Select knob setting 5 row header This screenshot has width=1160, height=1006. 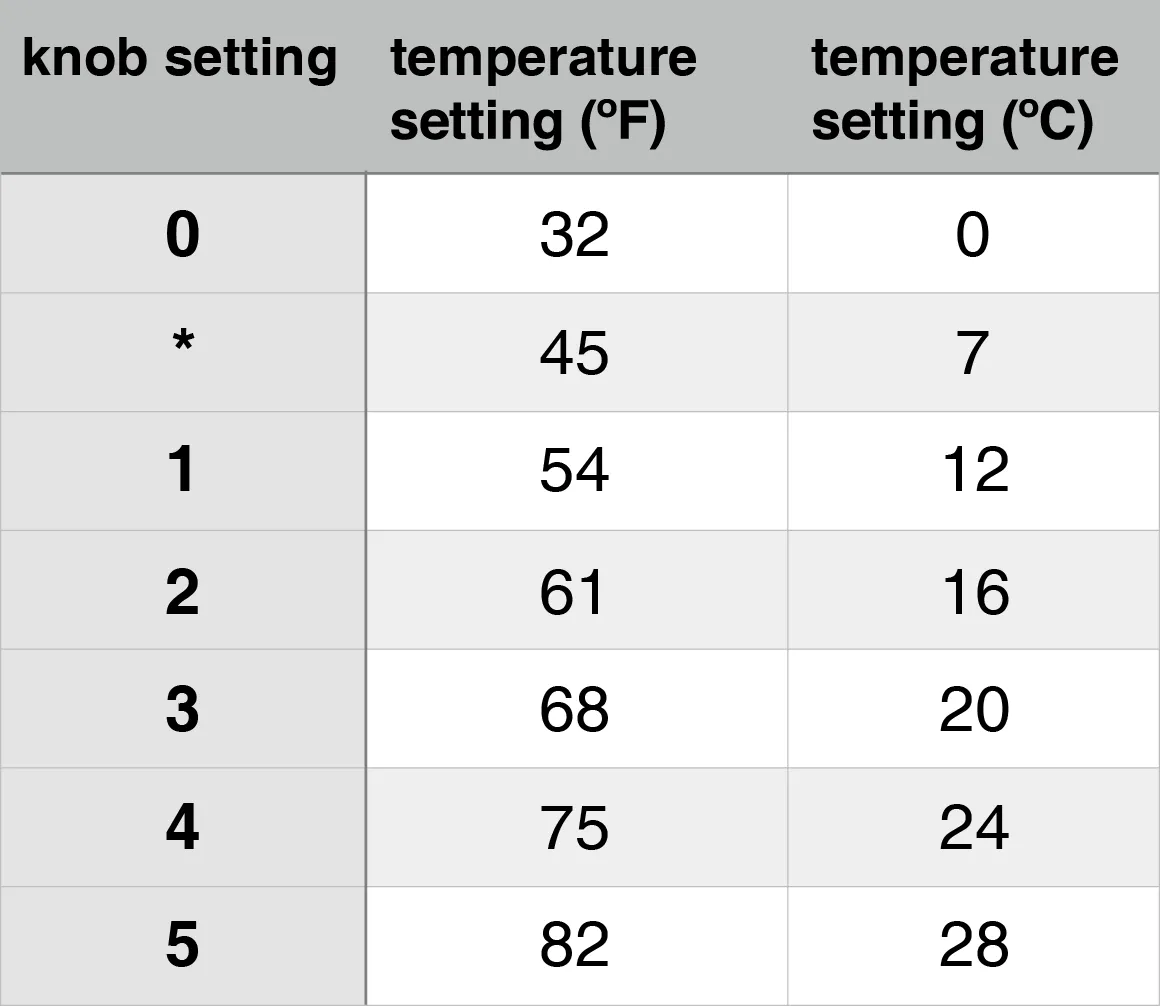point(182,945)
